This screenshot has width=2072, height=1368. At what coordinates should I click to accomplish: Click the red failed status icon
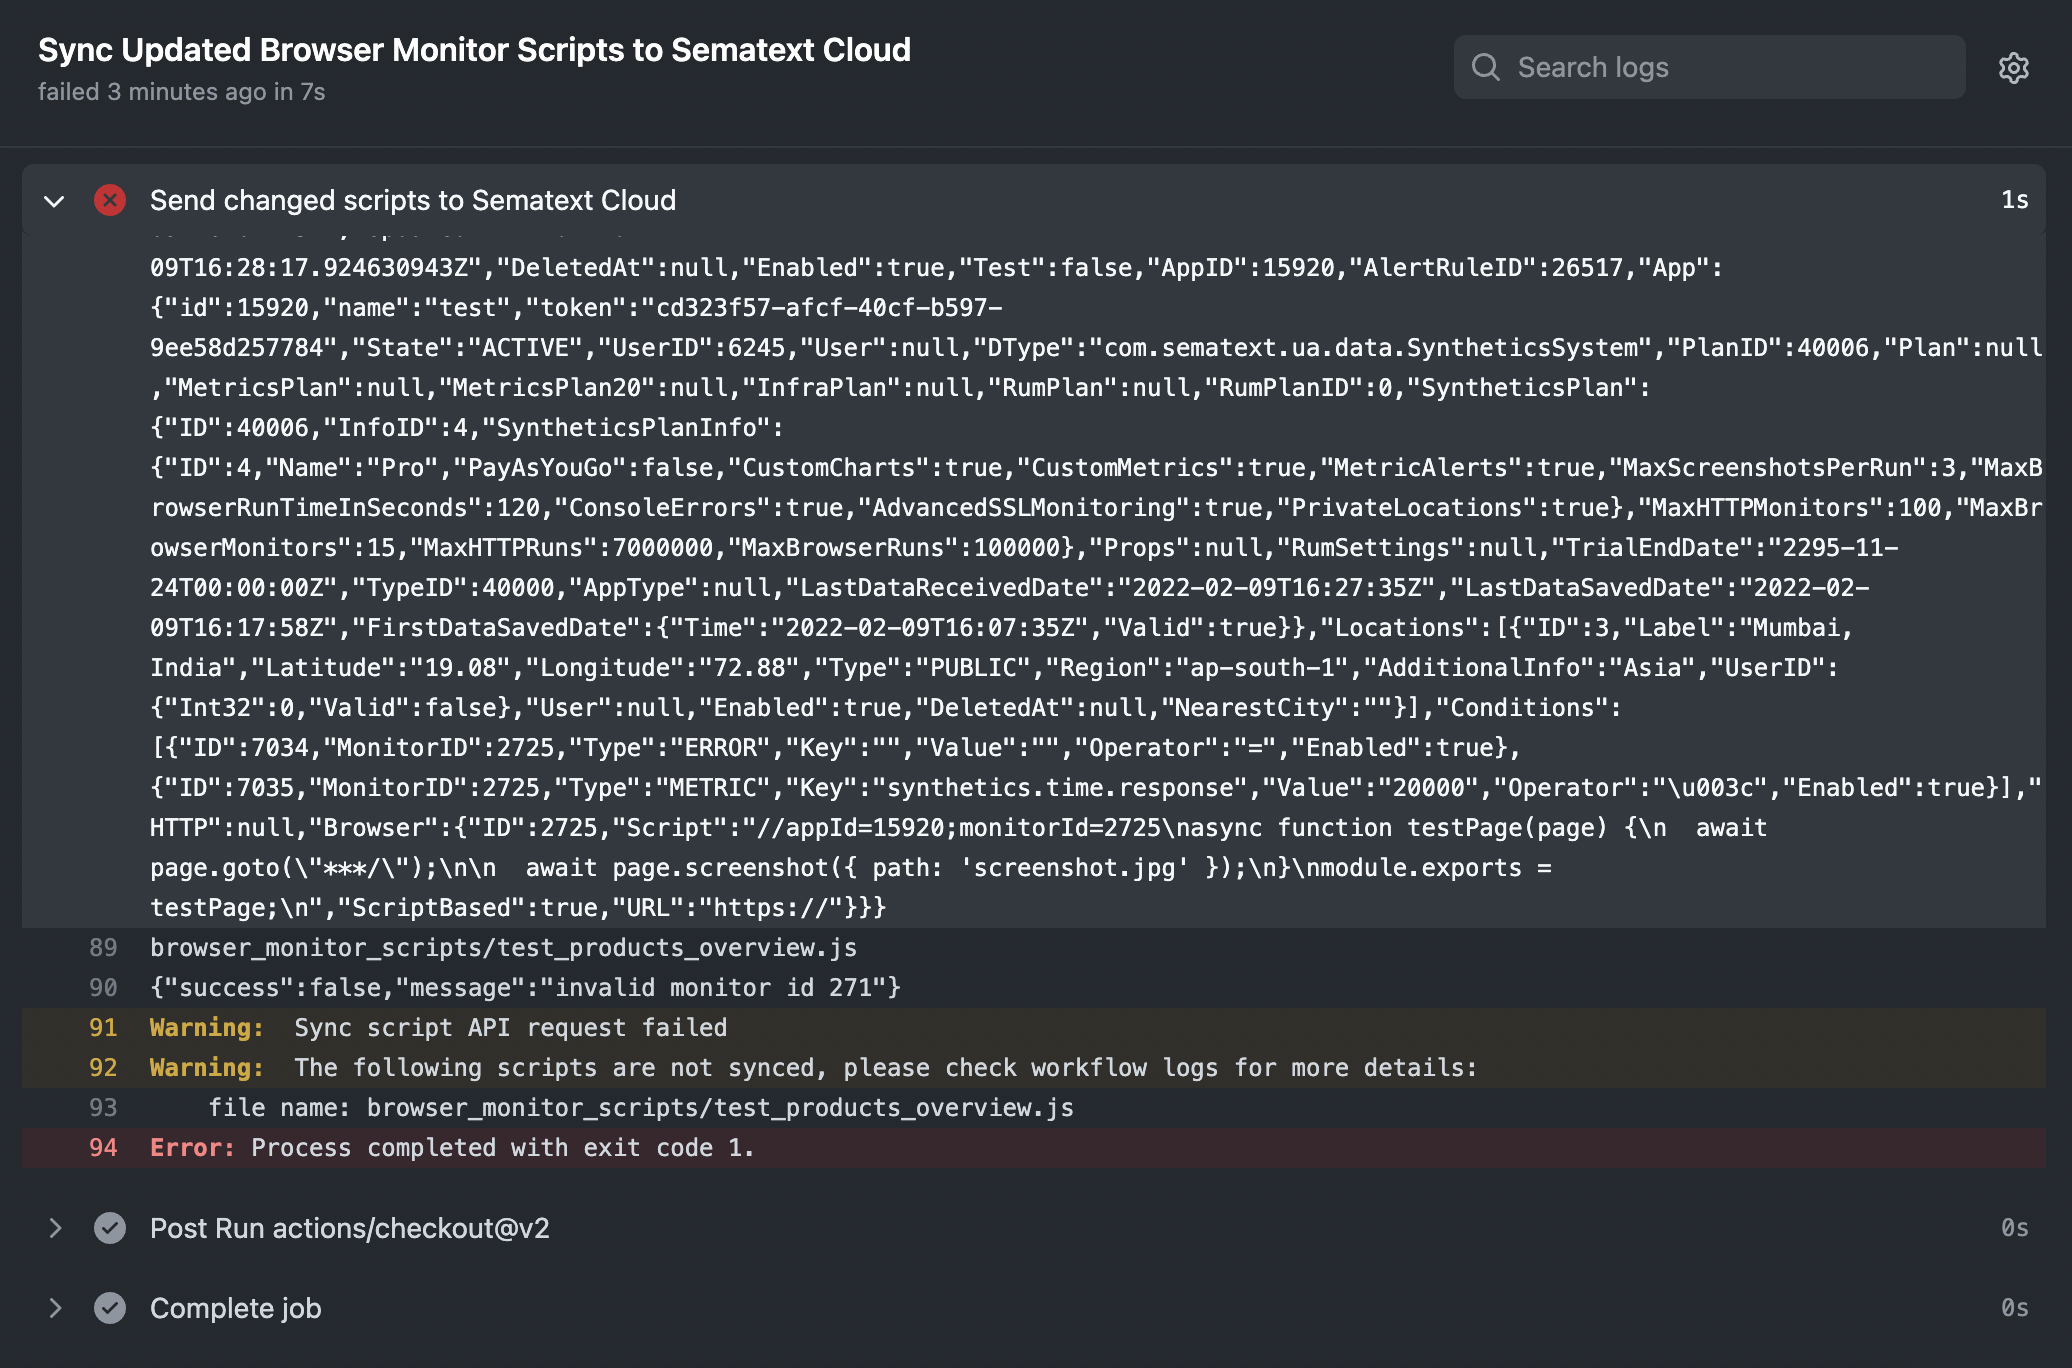pos(110,200)
